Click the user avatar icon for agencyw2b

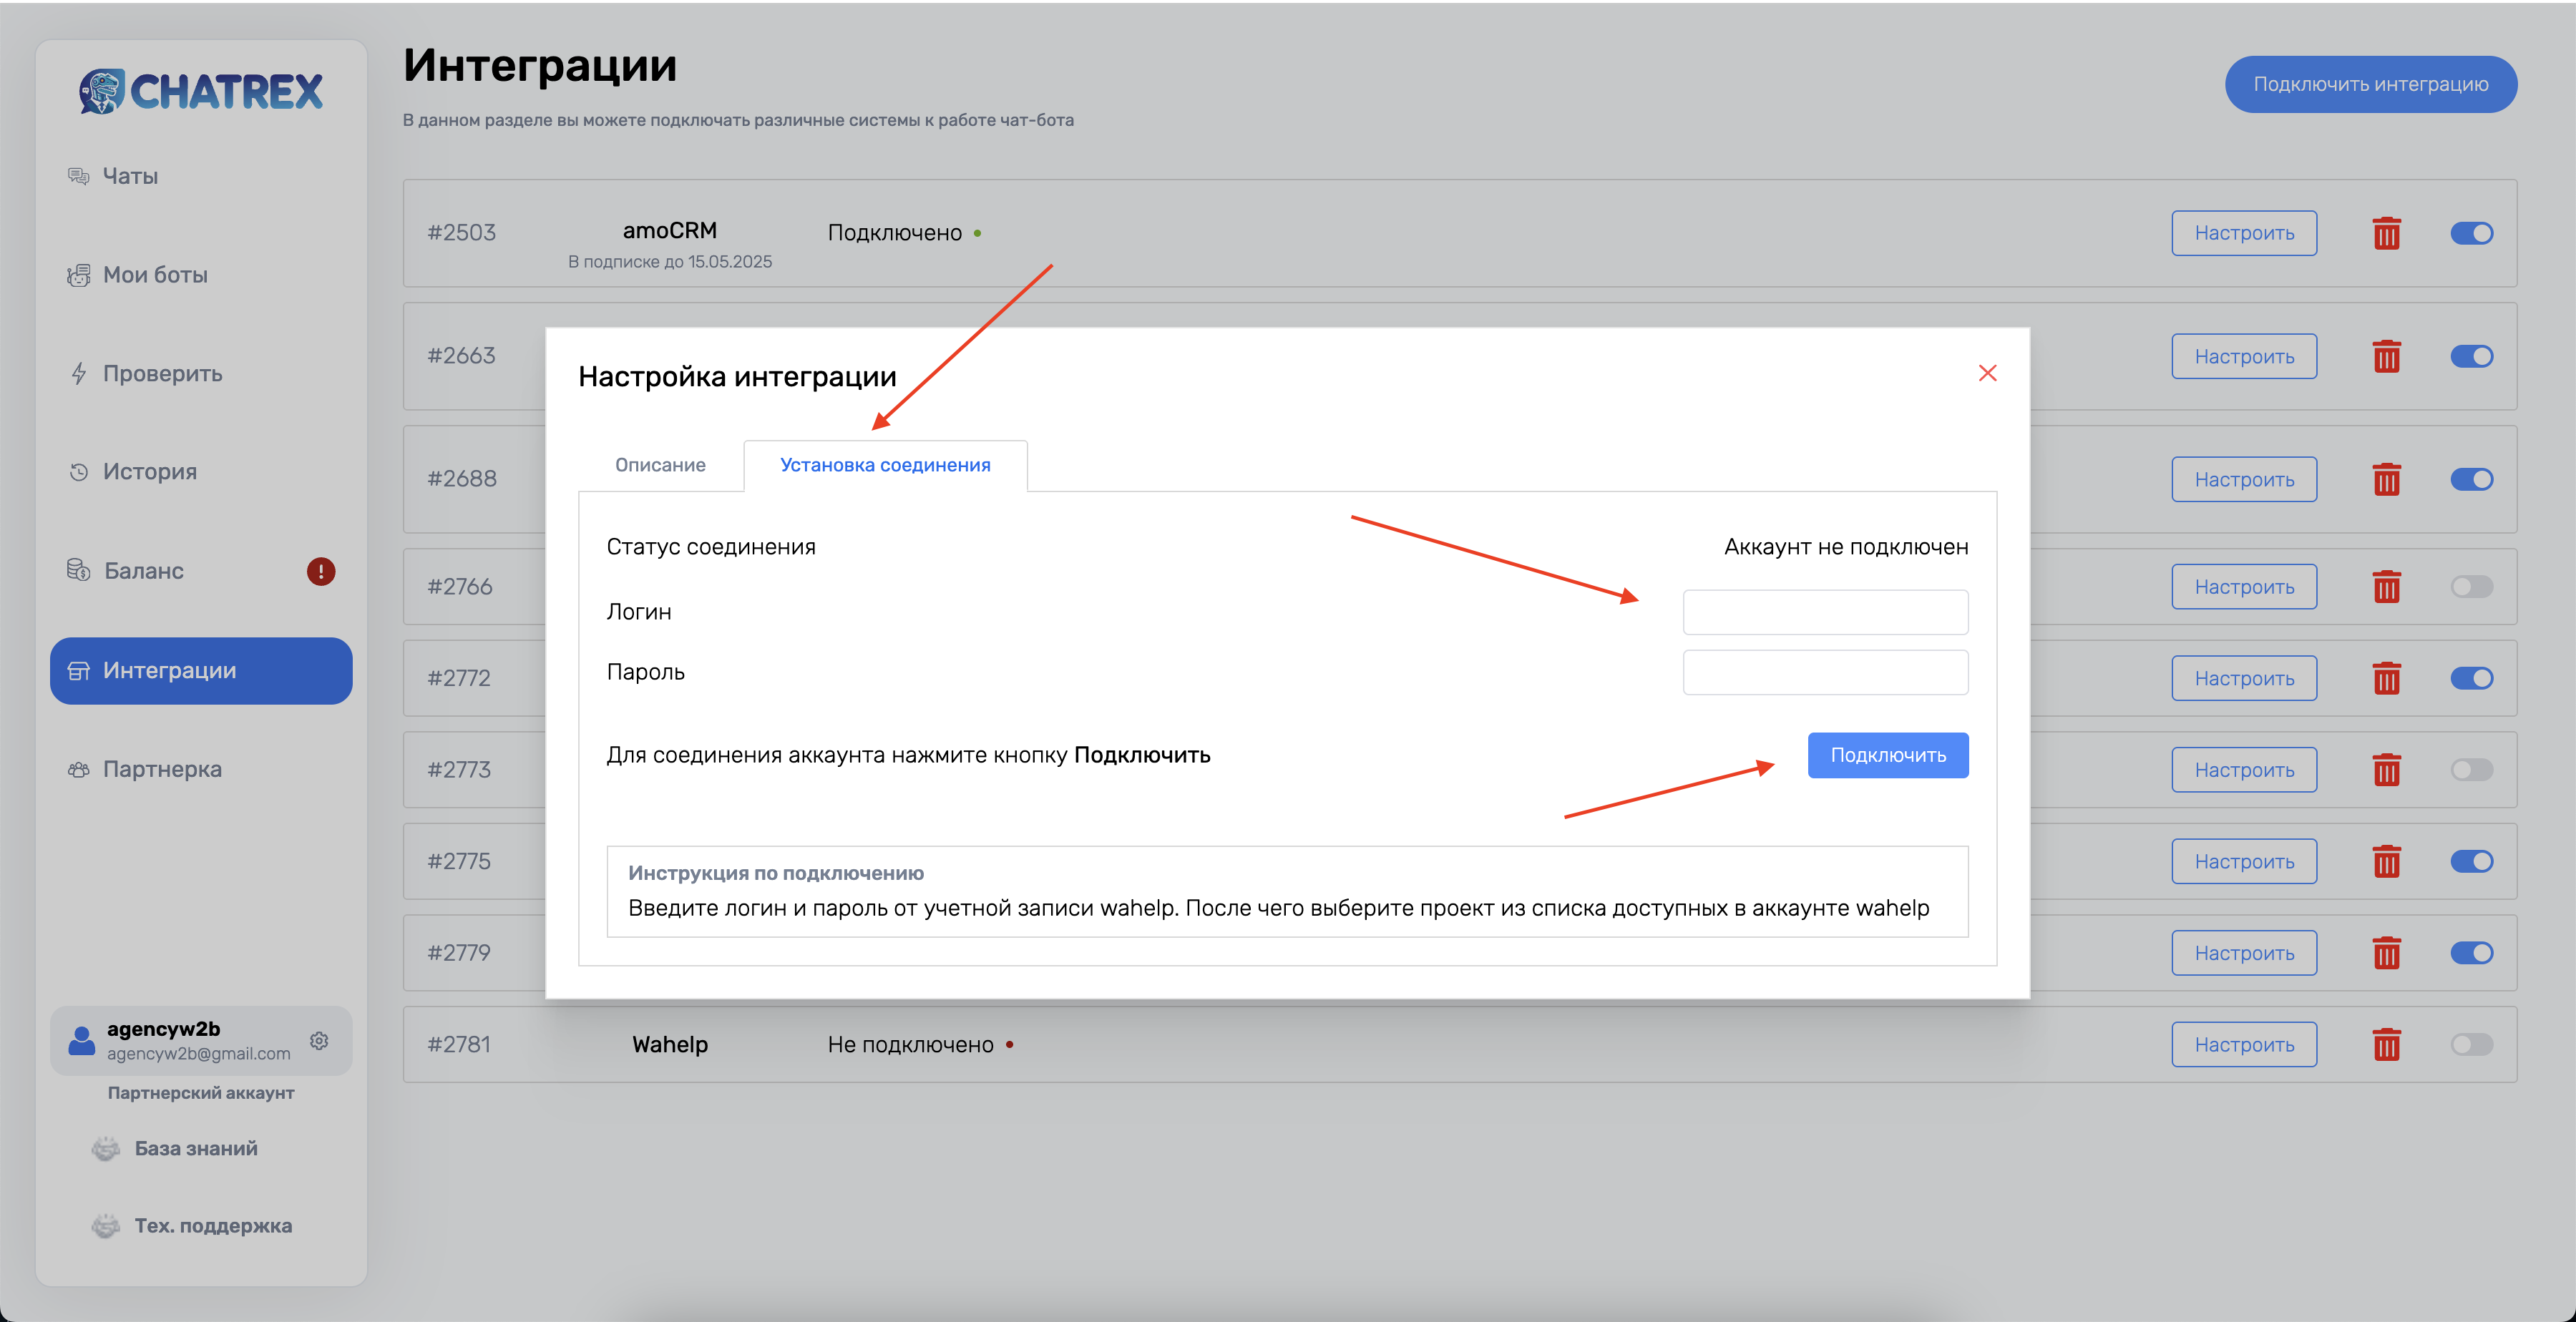pos(82,1041)
